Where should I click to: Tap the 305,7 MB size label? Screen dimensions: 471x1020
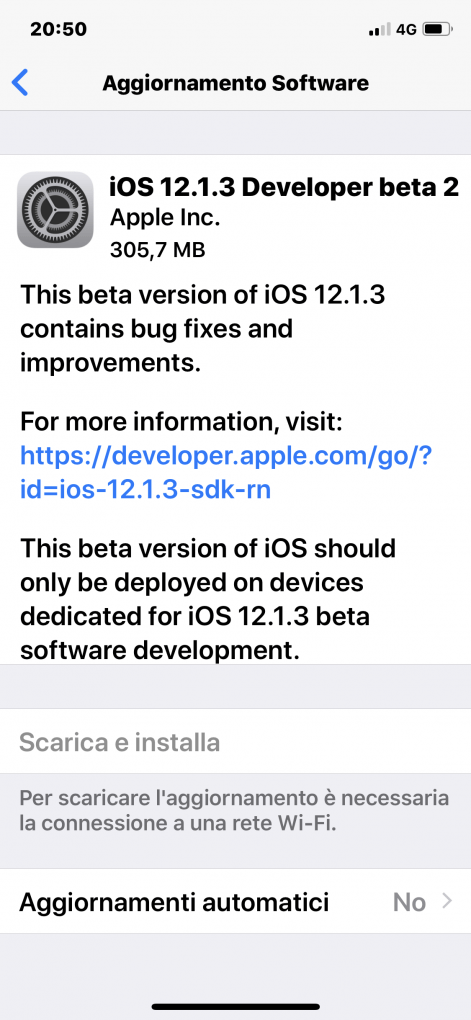pos(157,249)
